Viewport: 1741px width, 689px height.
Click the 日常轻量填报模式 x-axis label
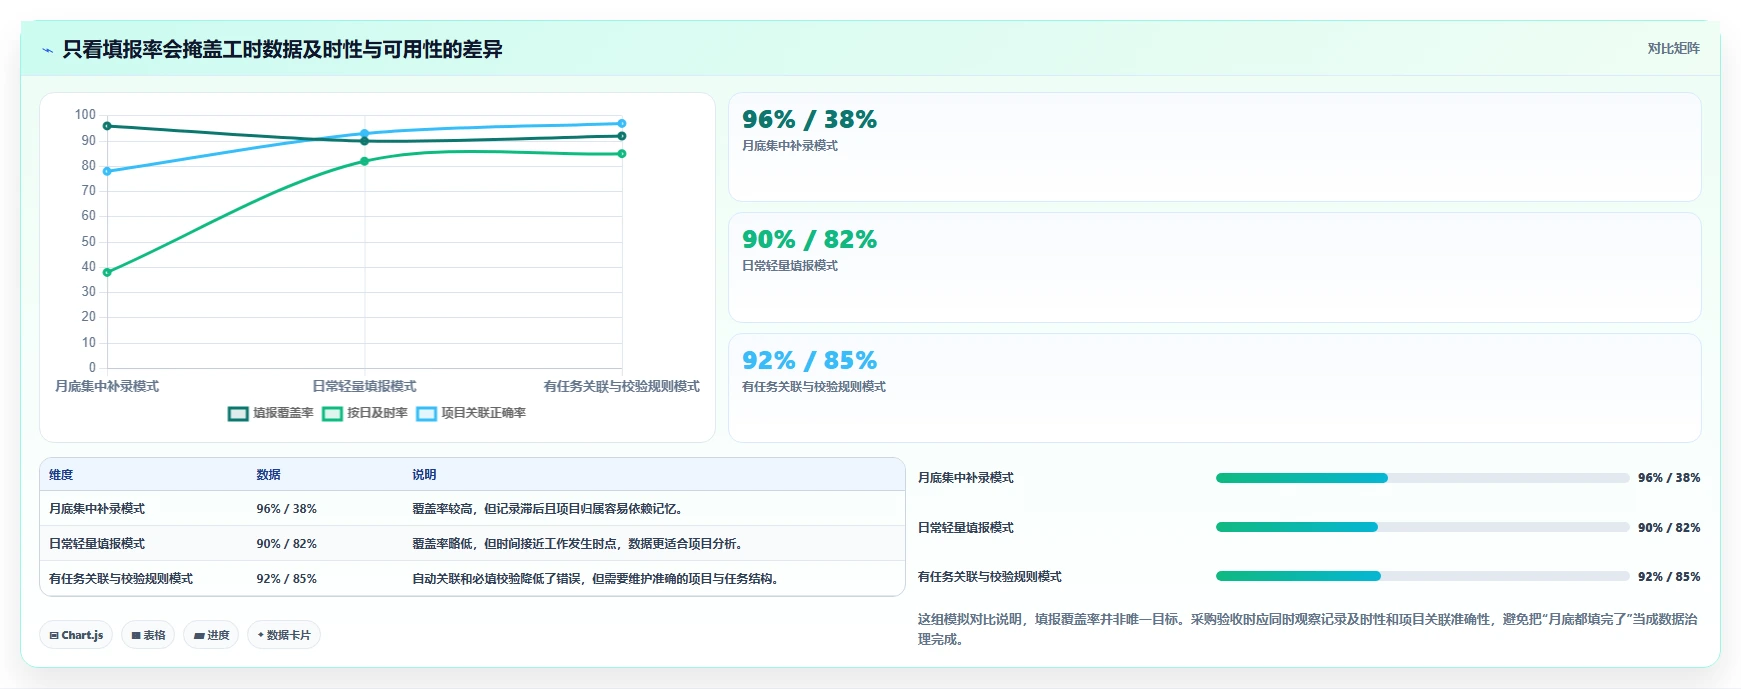pos(364,386)
